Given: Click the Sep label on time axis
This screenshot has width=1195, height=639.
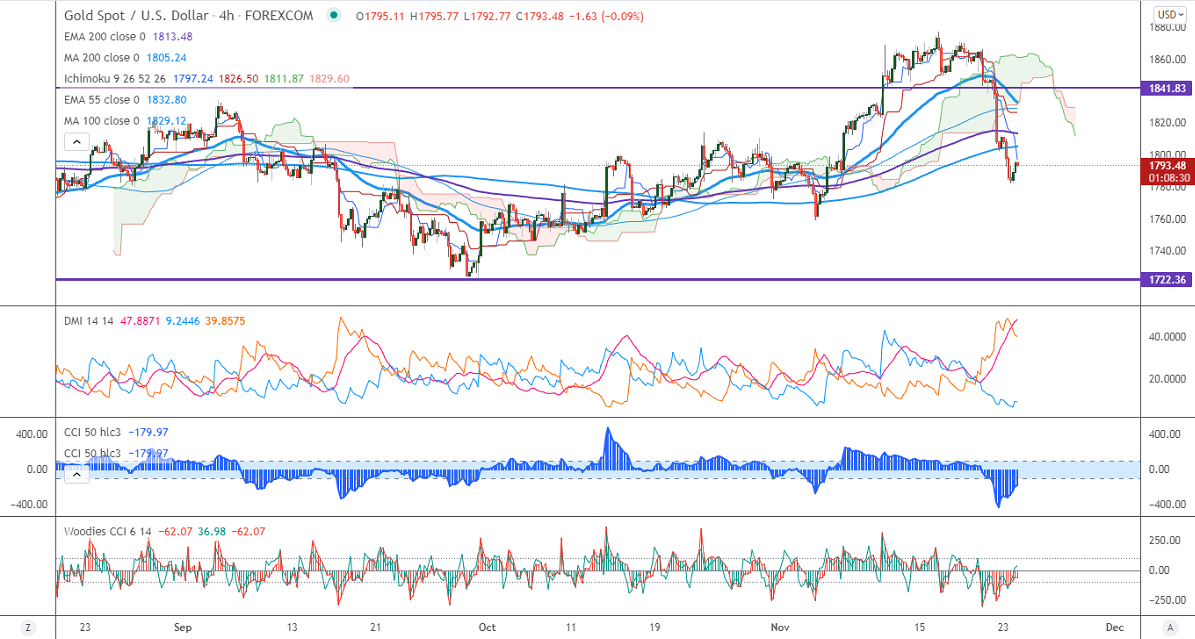Looking at the screenshot, I should point(183,628).
